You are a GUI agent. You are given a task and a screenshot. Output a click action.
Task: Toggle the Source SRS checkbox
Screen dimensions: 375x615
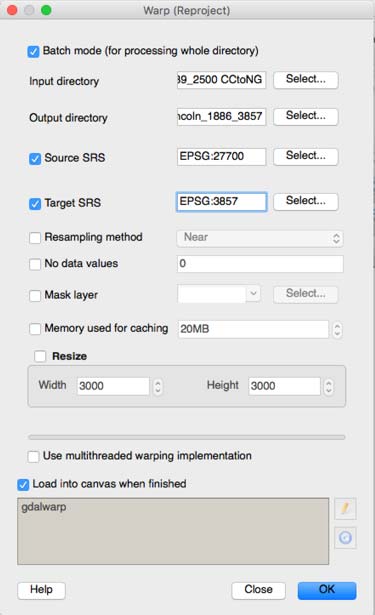click(x=35, y=158)
